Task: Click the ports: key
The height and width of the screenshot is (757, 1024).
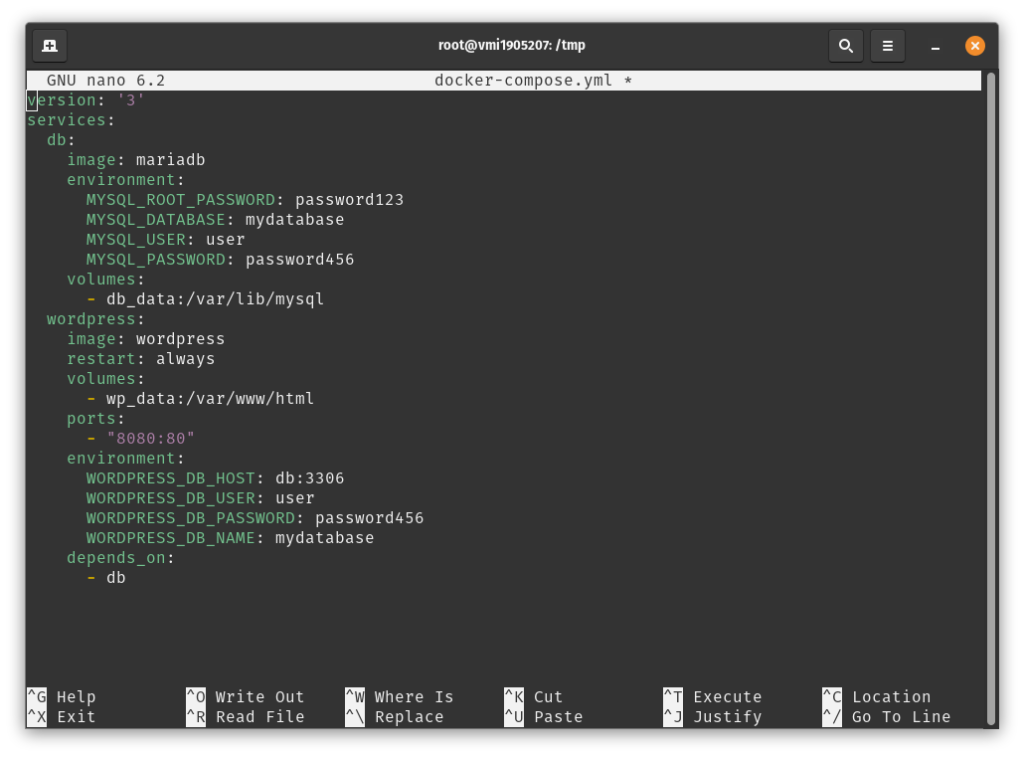Action: pyautogui.click(x=95, y=419)
